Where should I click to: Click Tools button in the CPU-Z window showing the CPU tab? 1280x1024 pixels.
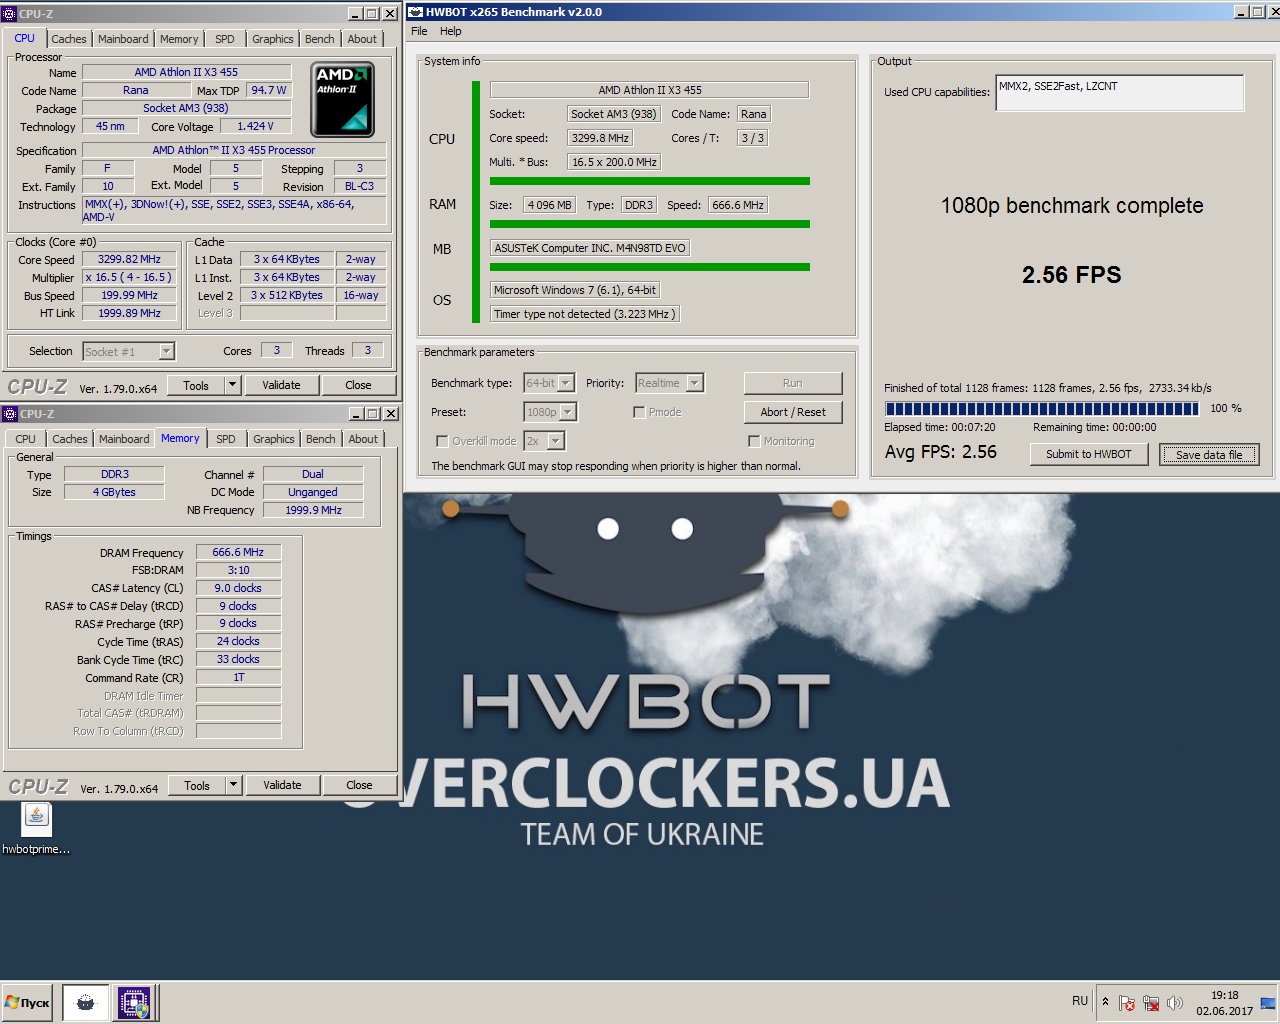pos(196,385)
